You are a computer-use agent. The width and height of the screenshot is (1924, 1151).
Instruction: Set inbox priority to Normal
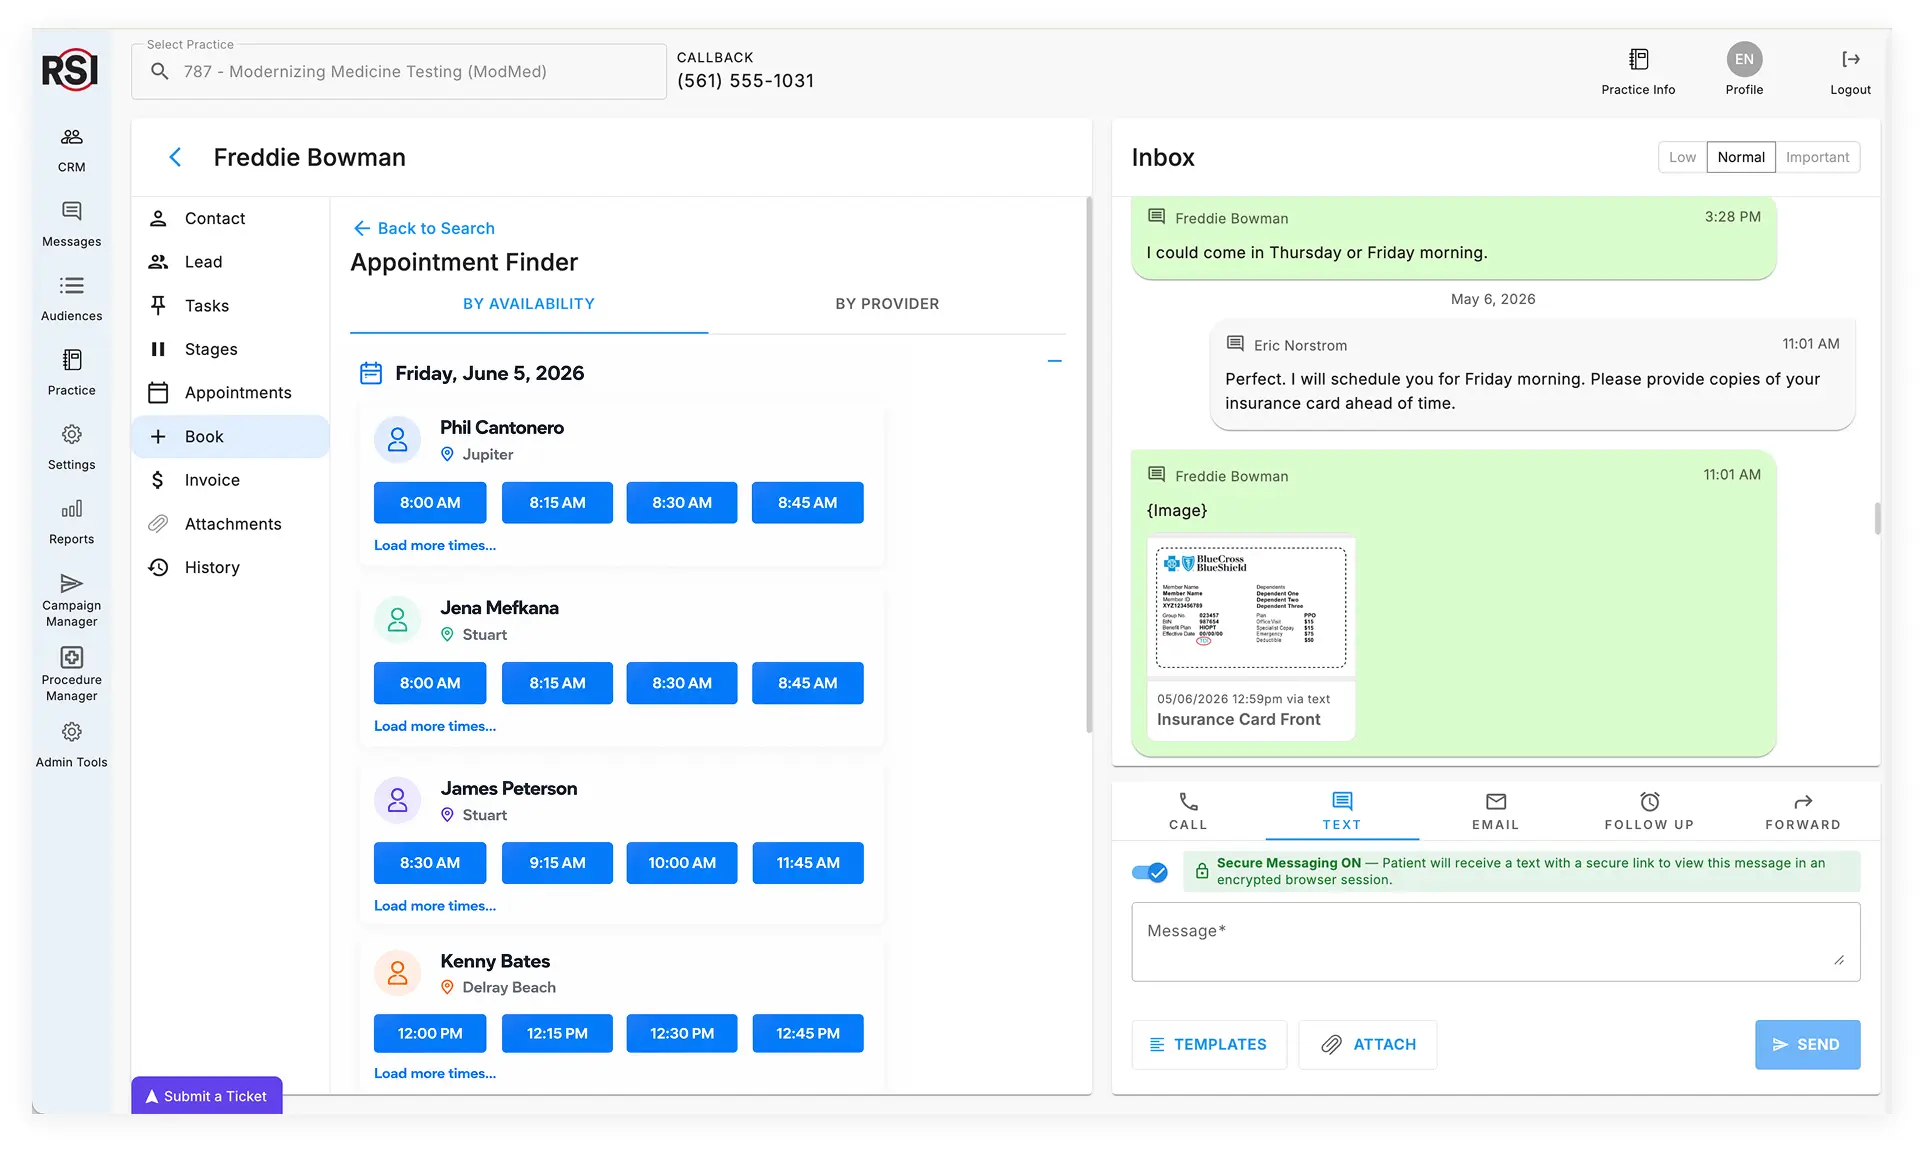tap(1741, 157)
